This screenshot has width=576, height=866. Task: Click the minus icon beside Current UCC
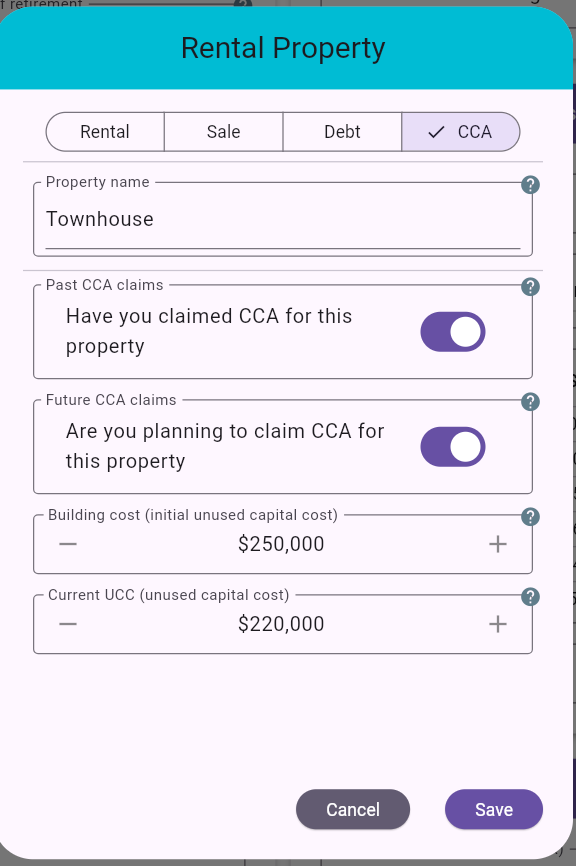coord(68,623)
